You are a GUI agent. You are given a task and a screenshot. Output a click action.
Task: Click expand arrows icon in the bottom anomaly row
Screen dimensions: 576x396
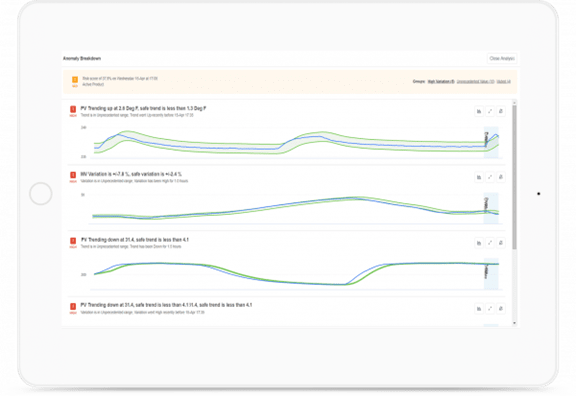(490, 309)
